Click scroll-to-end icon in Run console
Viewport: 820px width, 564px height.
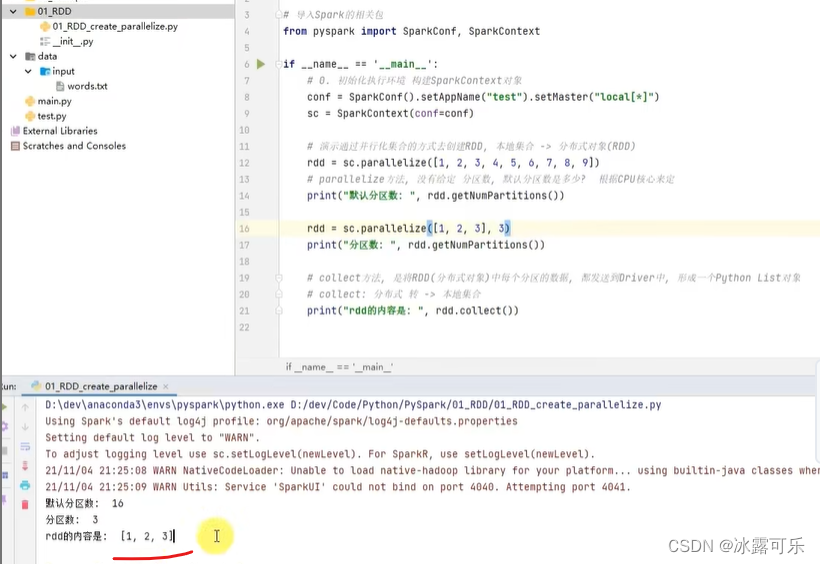tap(25, 466)
